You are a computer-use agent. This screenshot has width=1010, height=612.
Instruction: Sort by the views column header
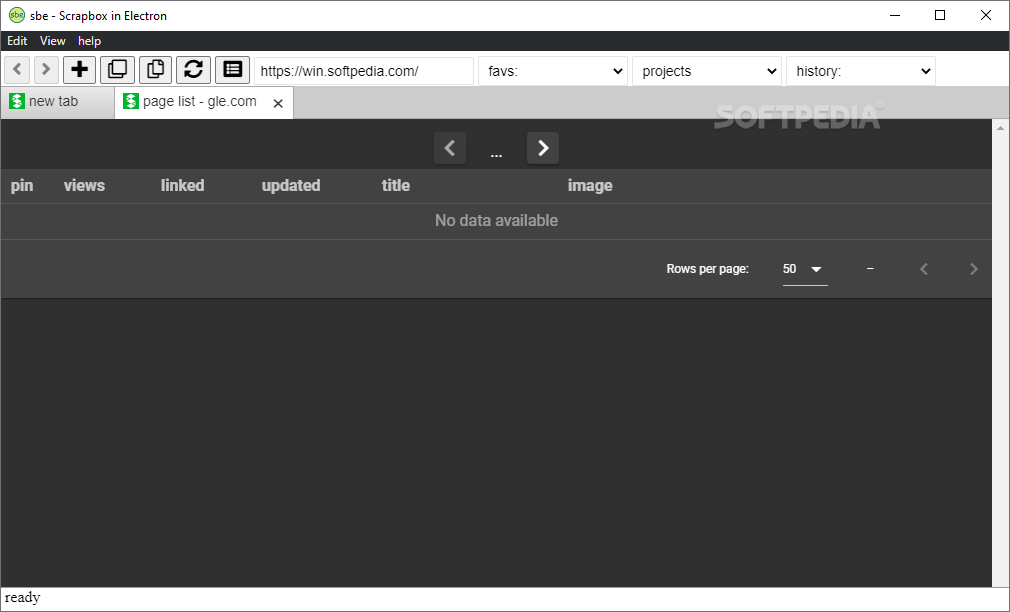coord(84,186)
